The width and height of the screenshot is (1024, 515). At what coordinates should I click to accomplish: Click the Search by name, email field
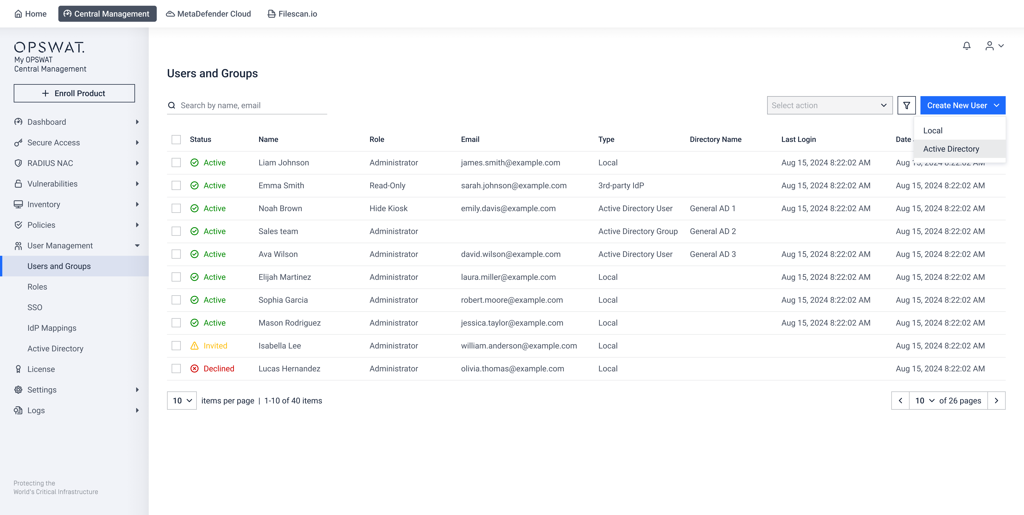247,105
